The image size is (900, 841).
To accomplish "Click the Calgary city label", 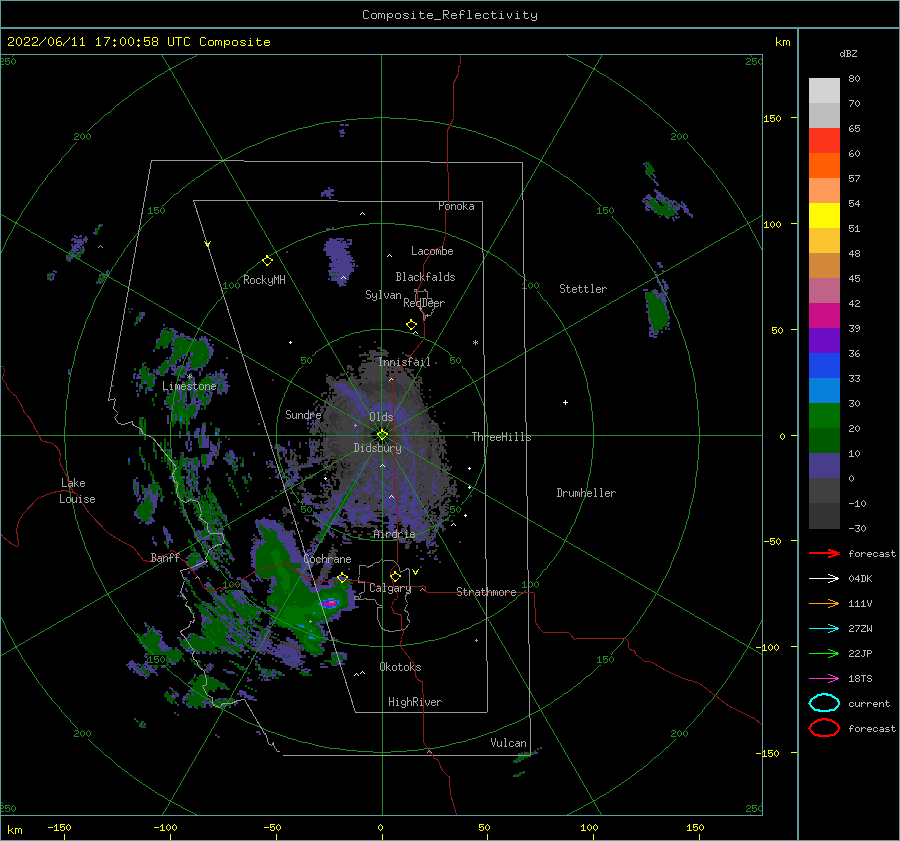I will click(x=390, y=588).
